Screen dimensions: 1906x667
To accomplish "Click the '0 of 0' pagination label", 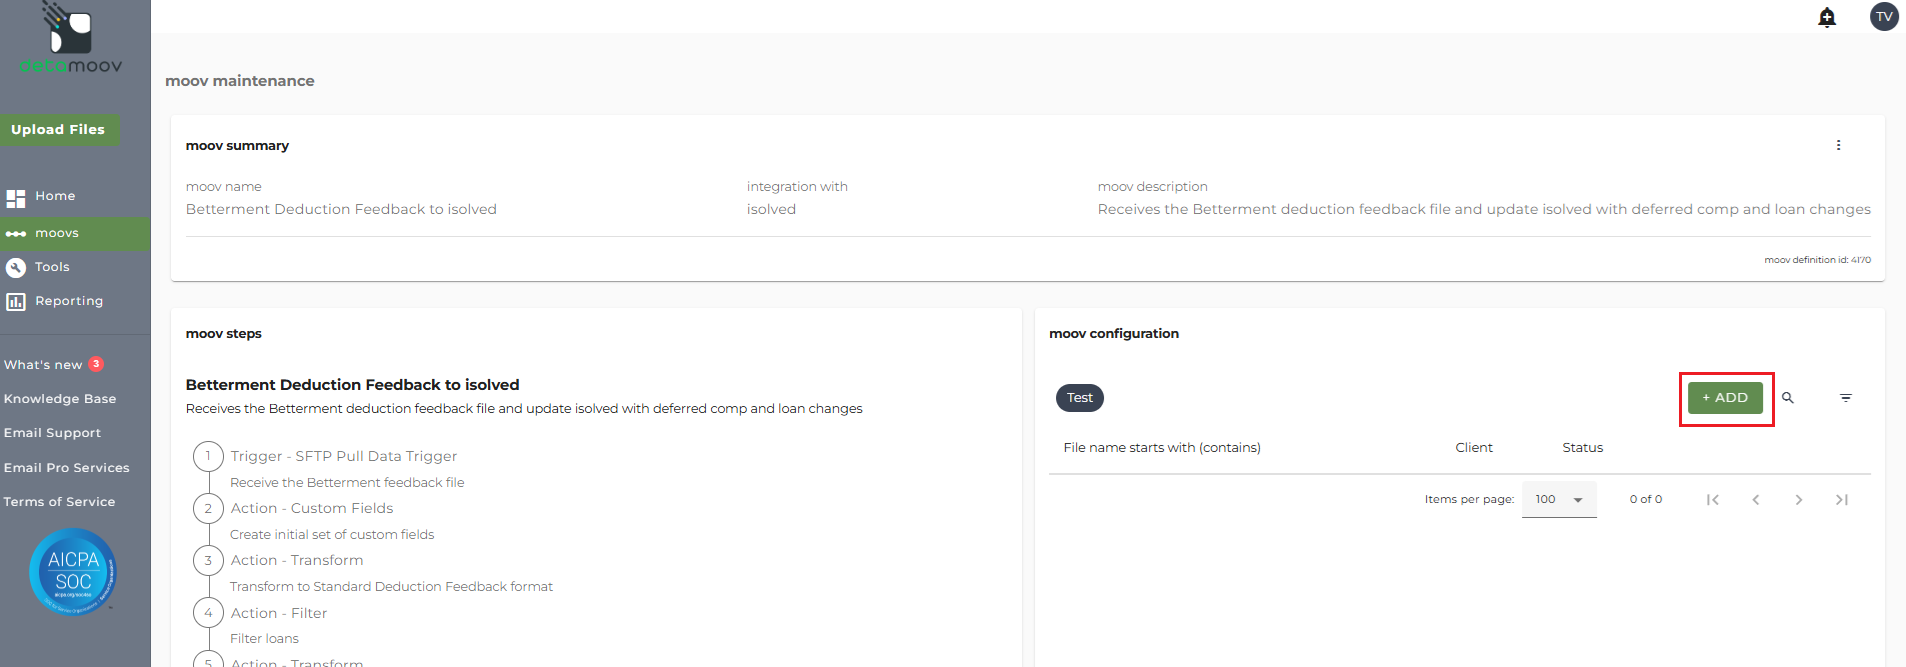I will click(x=1645, y=499).
